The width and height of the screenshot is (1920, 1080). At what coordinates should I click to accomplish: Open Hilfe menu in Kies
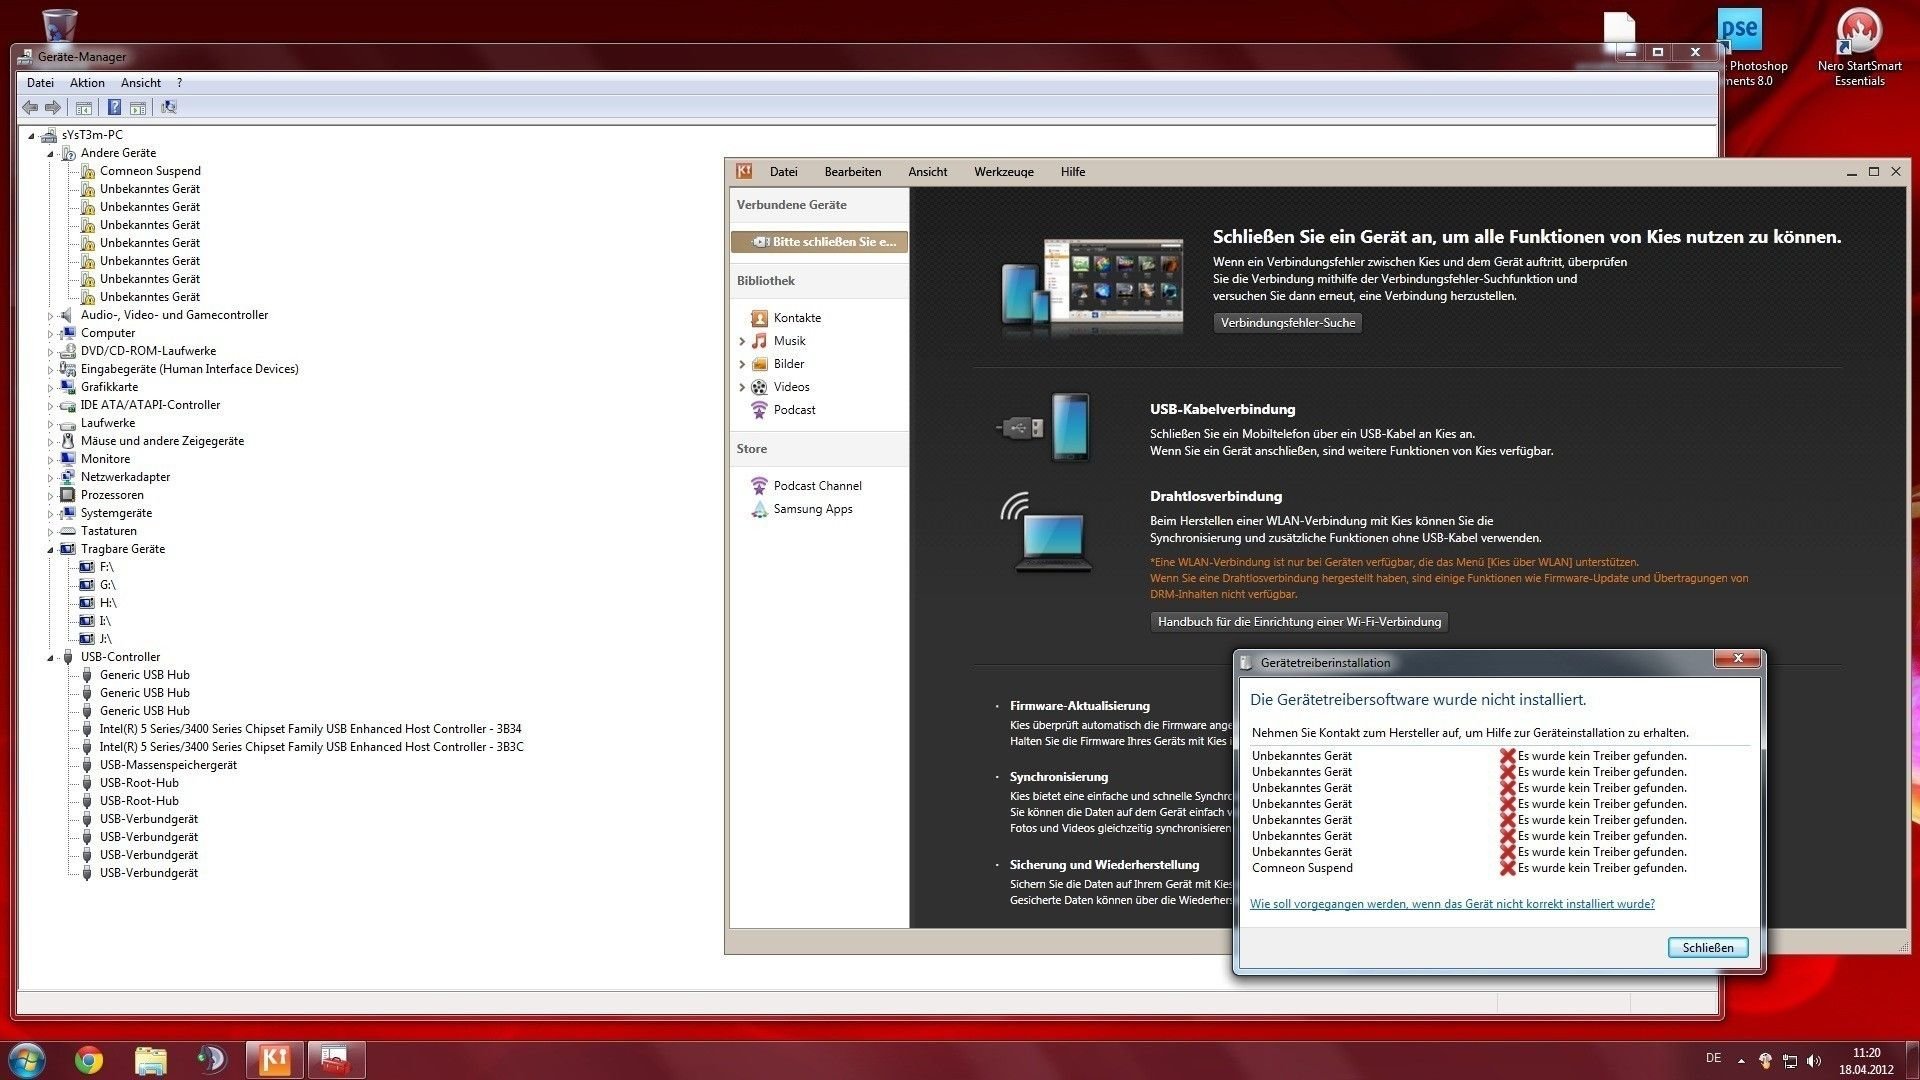pos(1073,172)
